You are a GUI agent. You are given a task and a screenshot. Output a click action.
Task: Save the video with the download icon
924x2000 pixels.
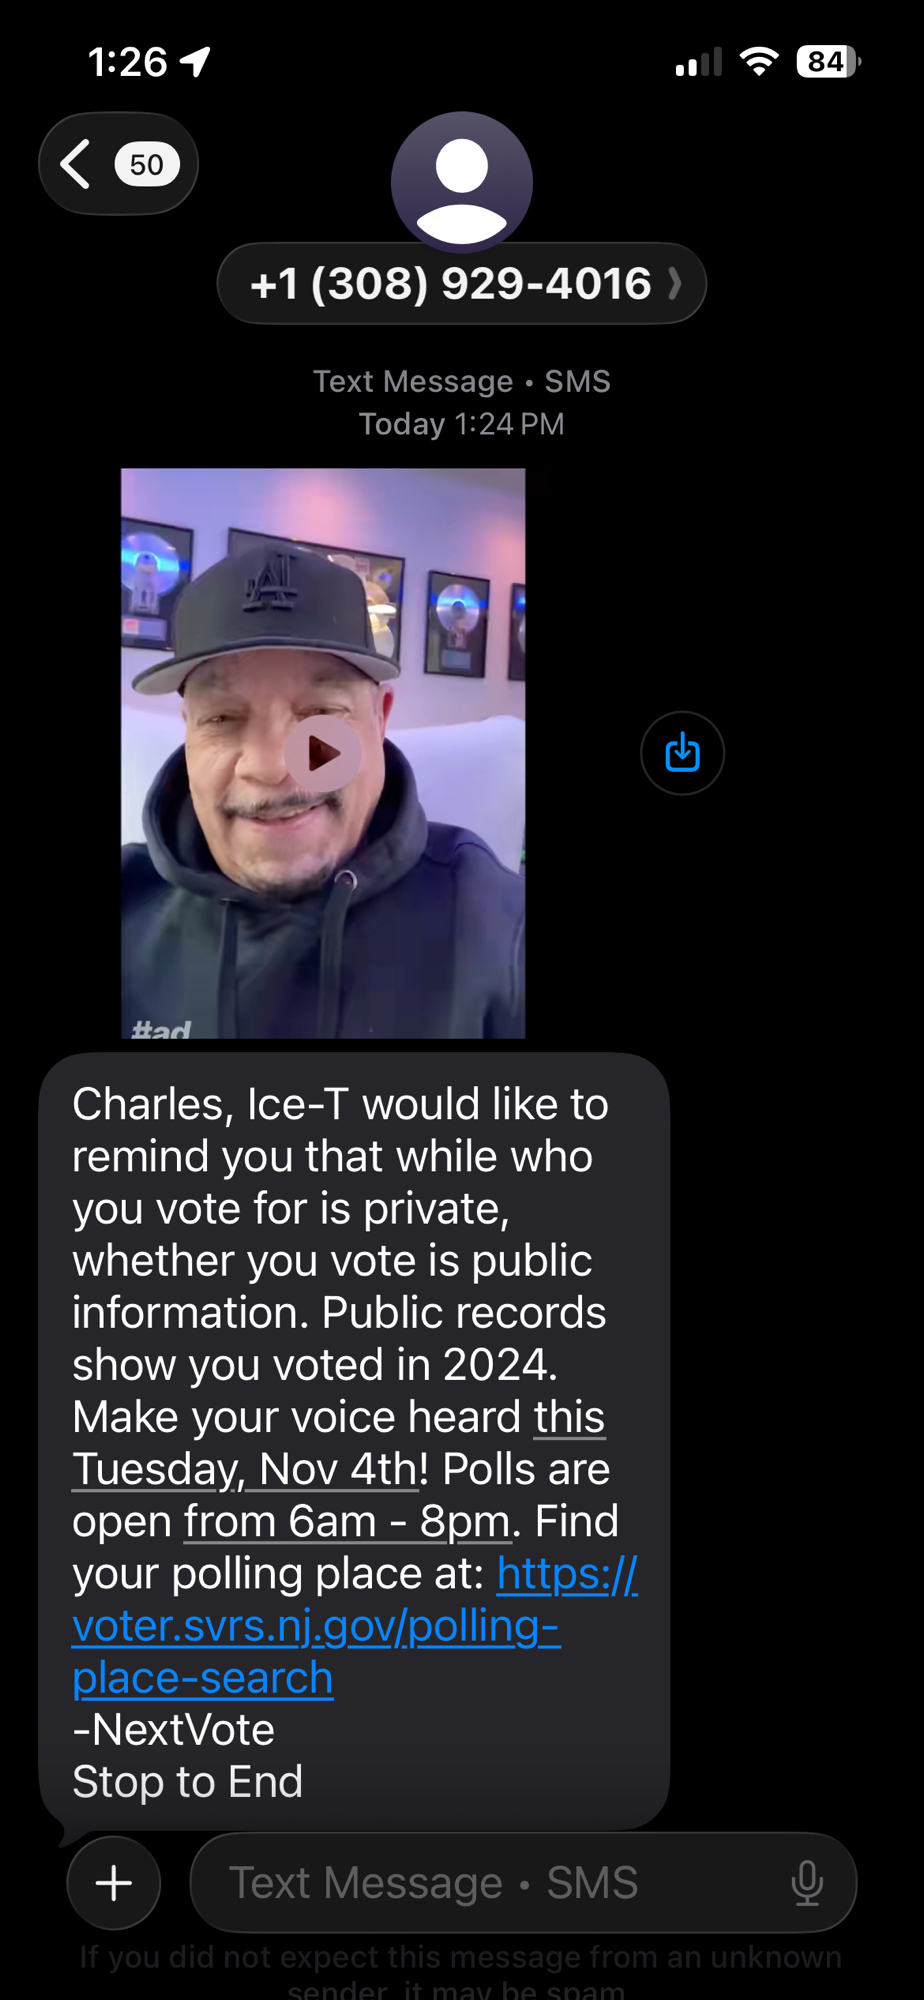tap(682, 753)
